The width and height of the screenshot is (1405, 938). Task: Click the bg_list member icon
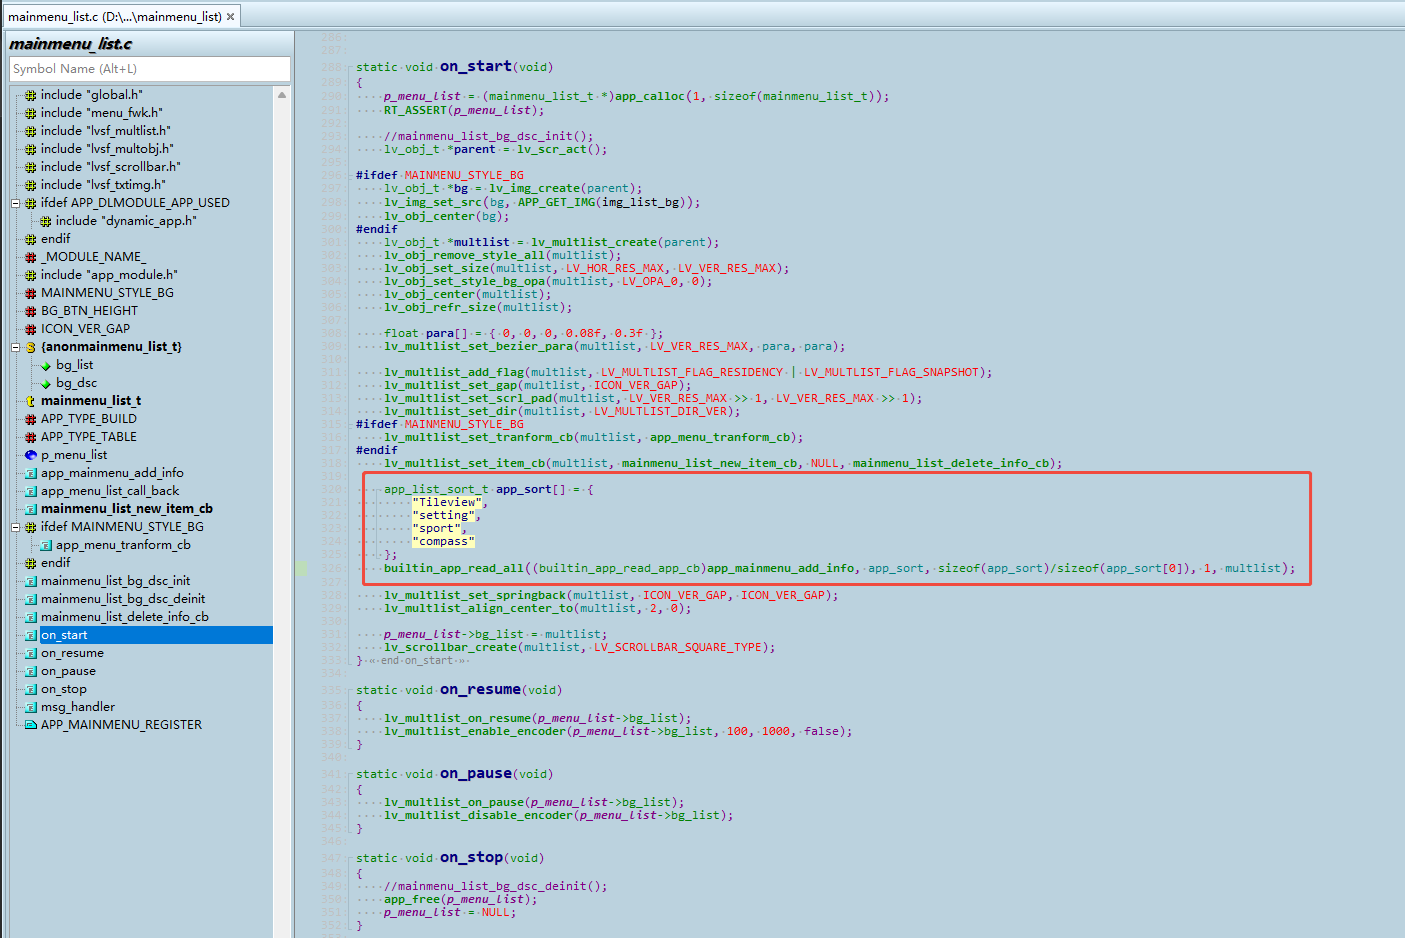(46, 365)
